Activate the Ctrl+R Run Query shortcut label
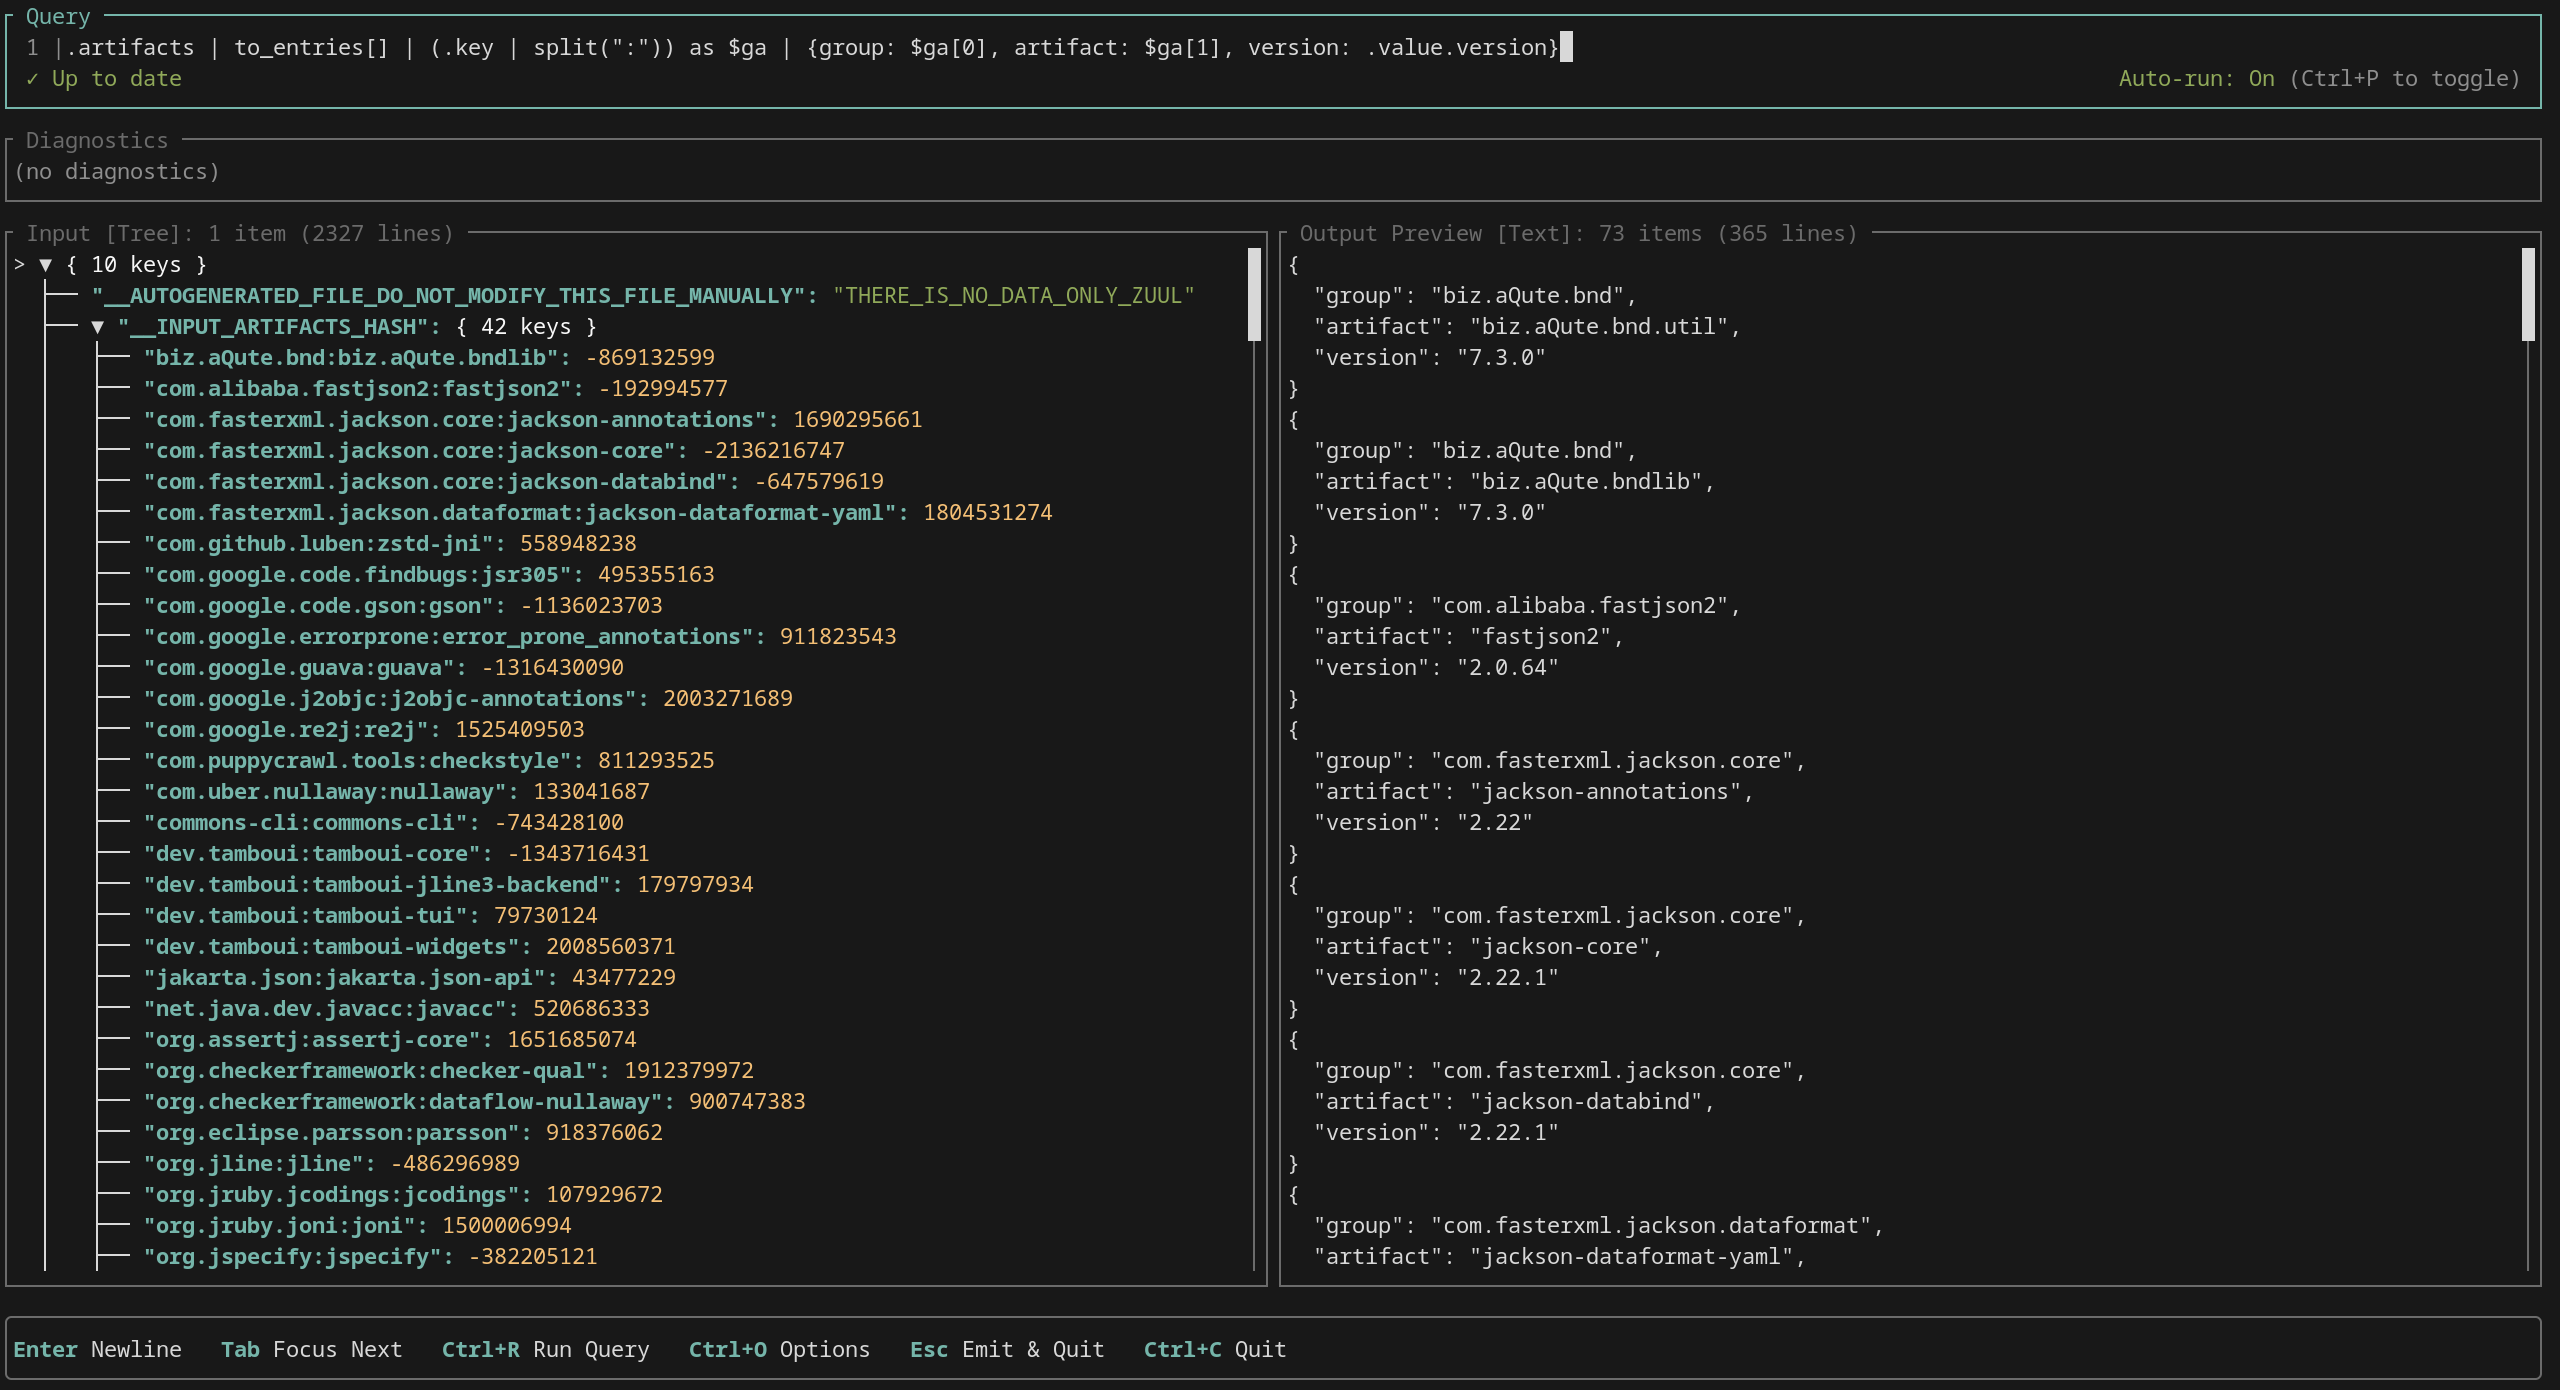2560x1390 pixels. 545,1350
